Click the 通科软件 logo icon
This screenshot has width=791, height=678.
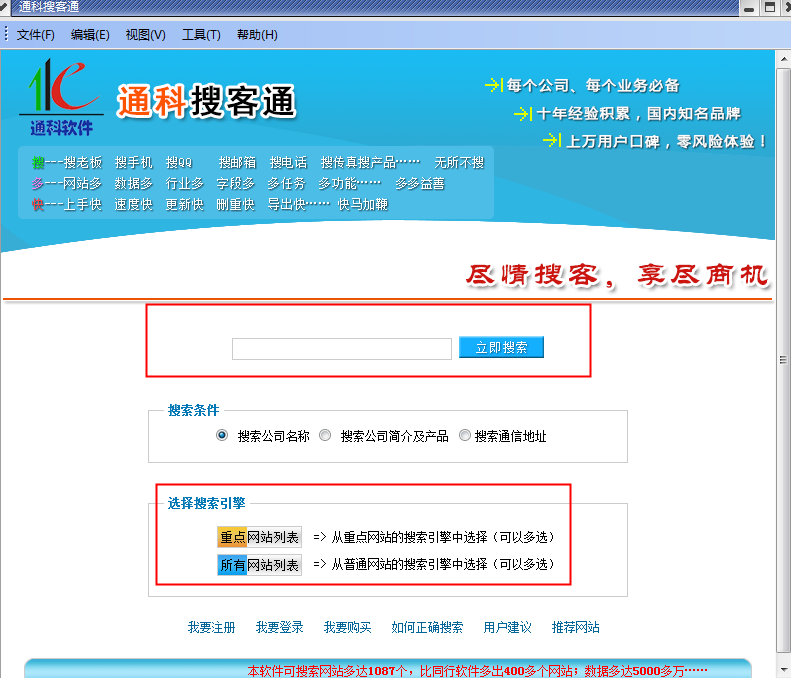pyautogui.click(x=62, y=97)
